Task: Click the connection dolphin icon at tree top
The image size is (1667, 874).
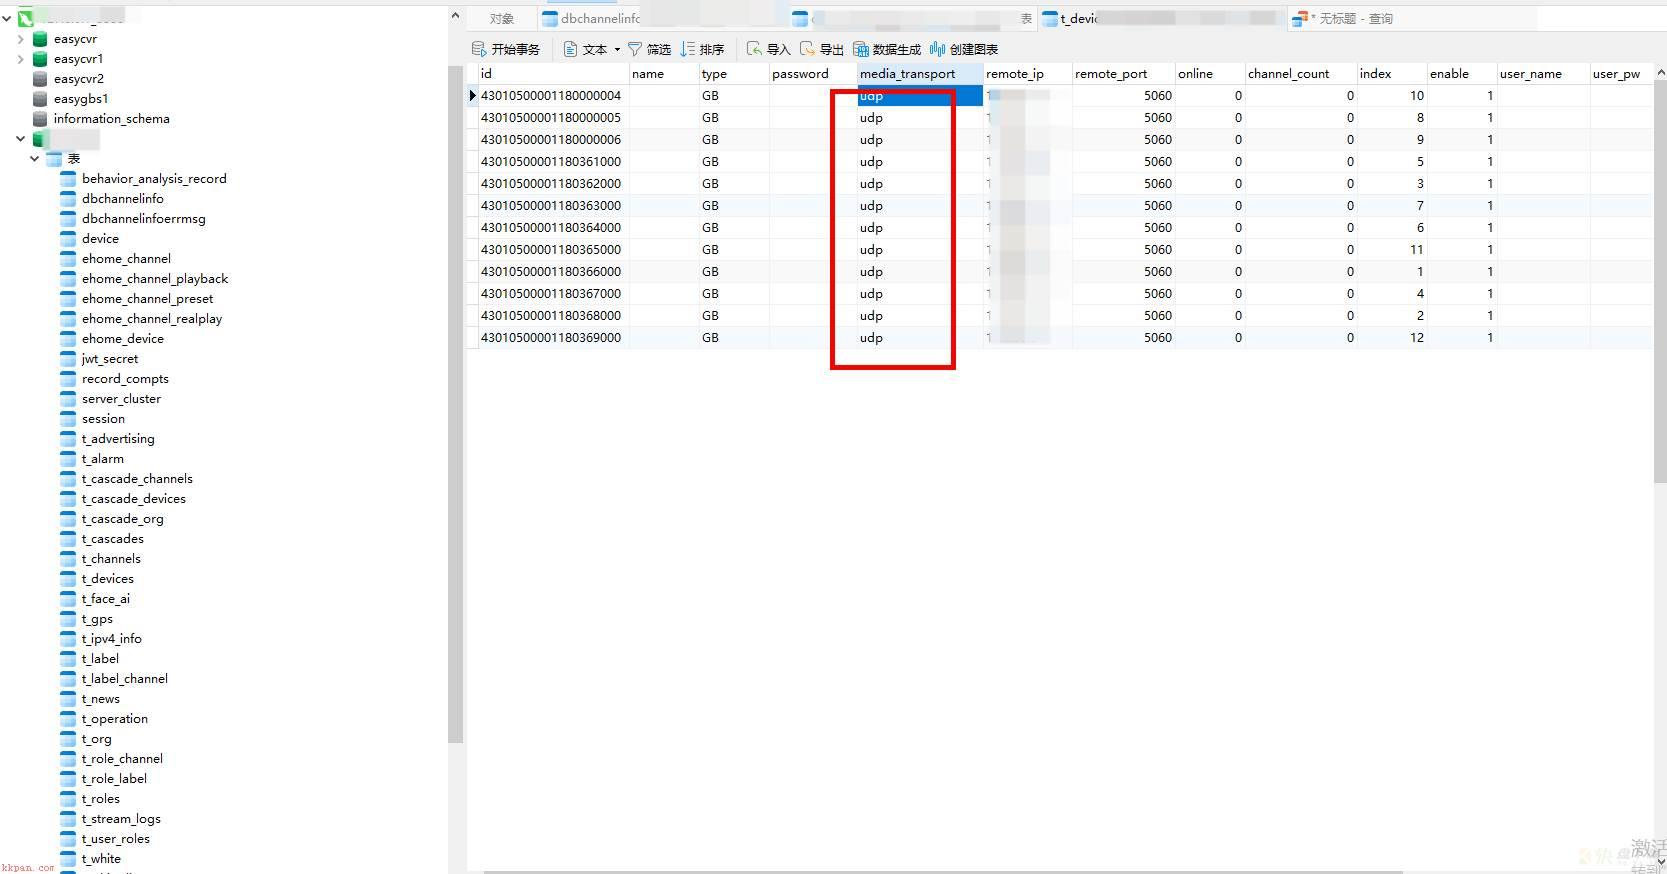Action: [26, 18]
